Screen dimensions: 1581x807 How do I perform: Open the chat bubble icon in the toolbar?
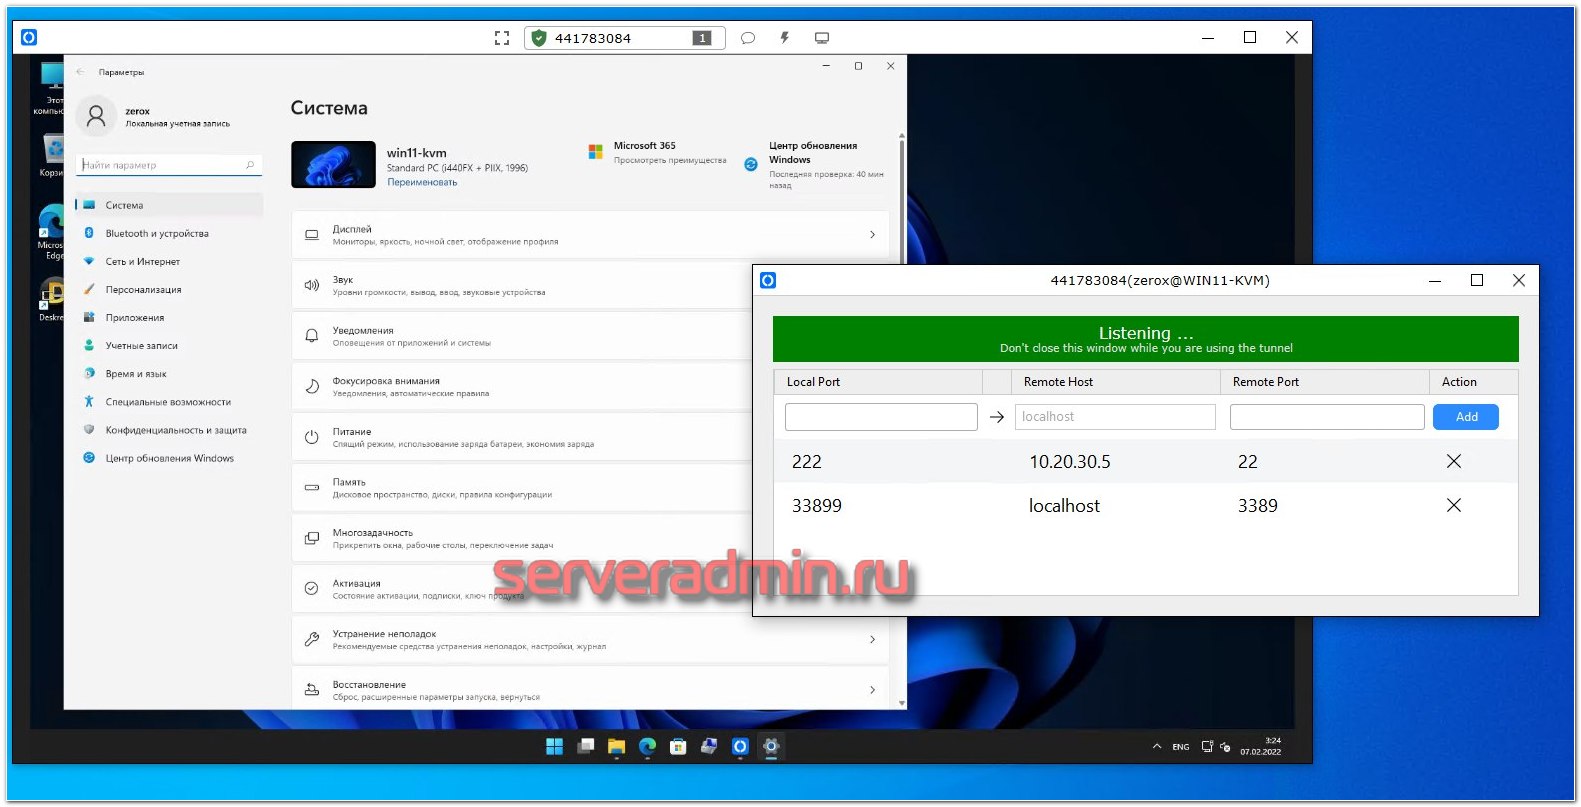click(747, 38)
